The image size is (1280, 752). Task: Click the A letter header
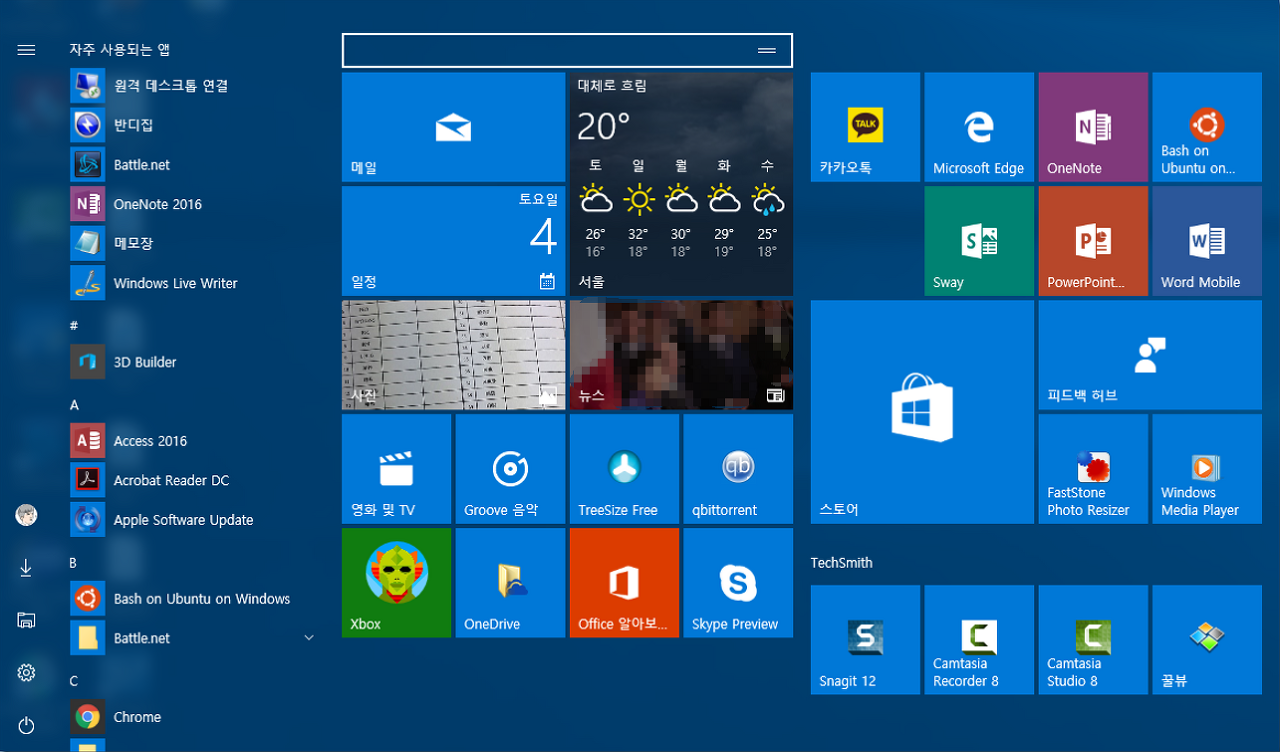tap(74, 405)
